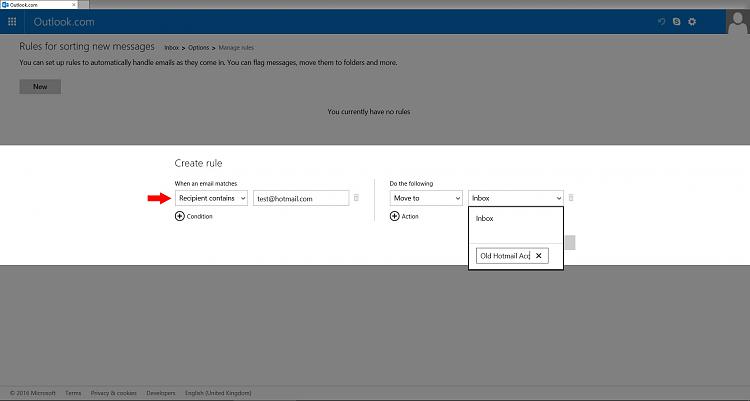Open the Move to action dropdown
Viewport: 750px width, 401px height.
[x=426, y=198]
